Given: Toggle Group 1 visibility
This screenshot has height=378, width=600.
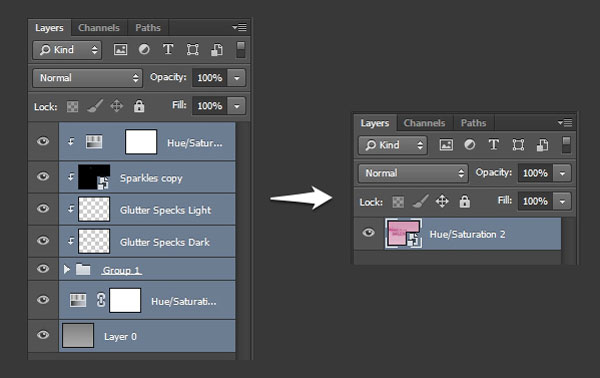Looking at the screenshot, I should (x=43, y=269).
